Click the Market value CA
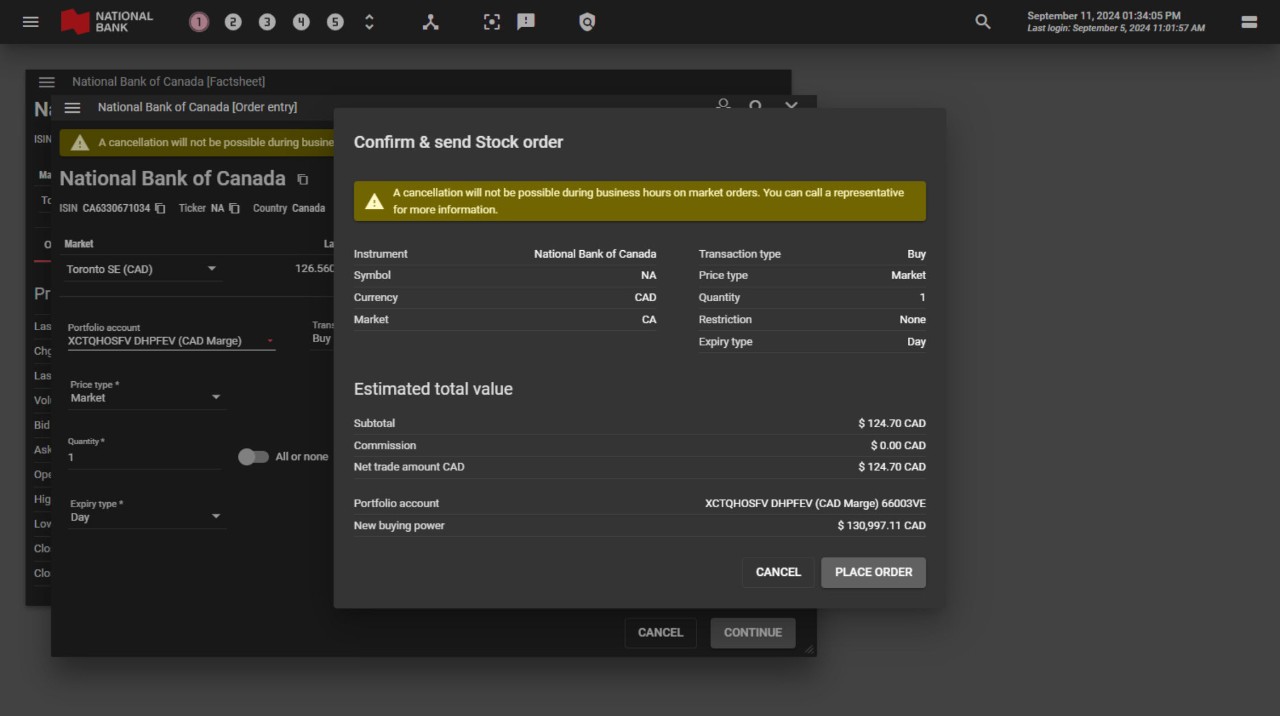Image resolution: width=1280 pixels, height=716 pixels. coord(649,319)
